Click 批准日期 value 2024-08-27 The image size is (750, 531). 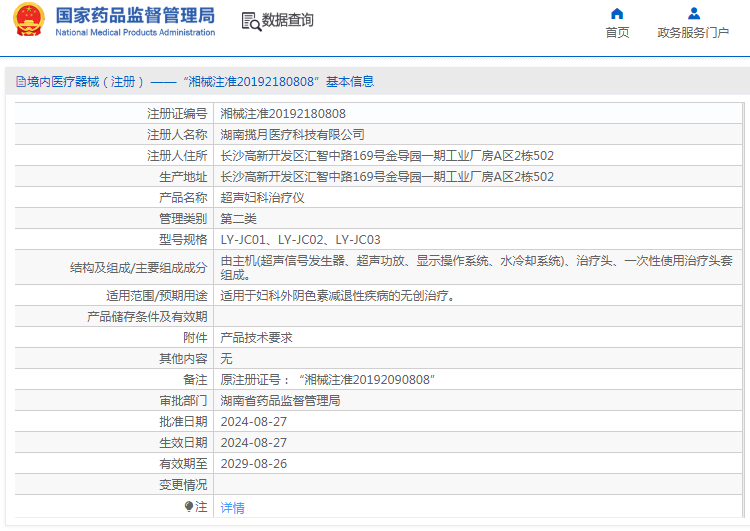coord(254,422)
